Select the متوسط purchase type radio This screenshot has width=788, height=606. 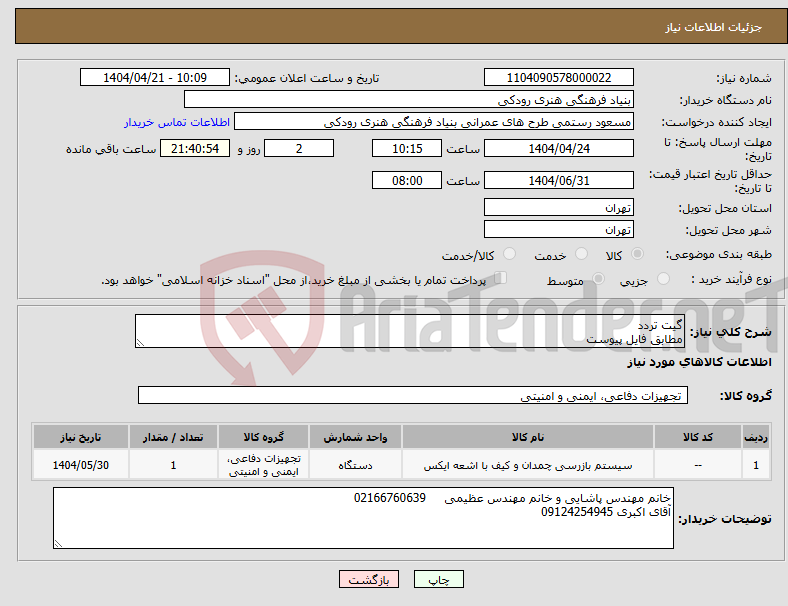coord(598,278)
